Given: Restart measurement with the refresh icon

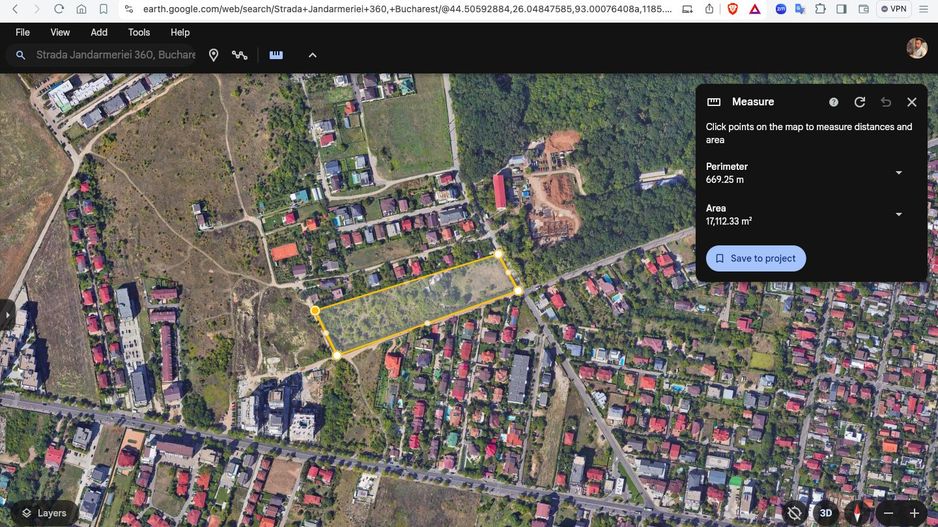Looking at the screenshot, I should [x=860, y=102].
